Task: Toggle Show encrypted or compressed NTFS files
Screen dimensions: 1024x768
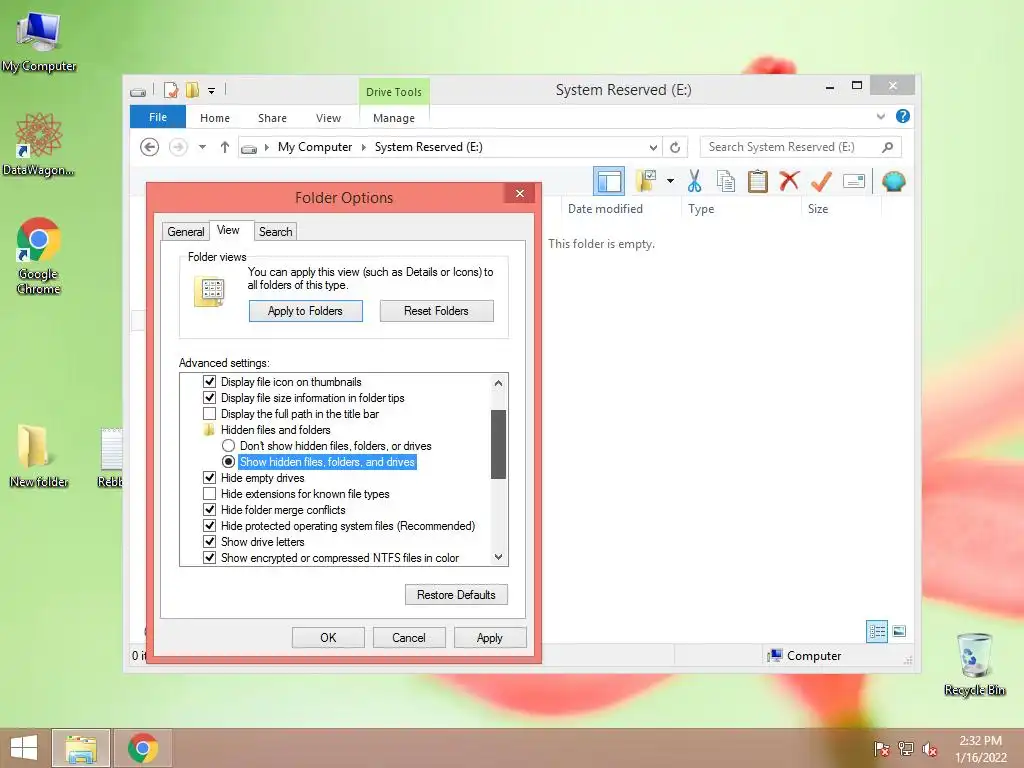Action: 210,557
